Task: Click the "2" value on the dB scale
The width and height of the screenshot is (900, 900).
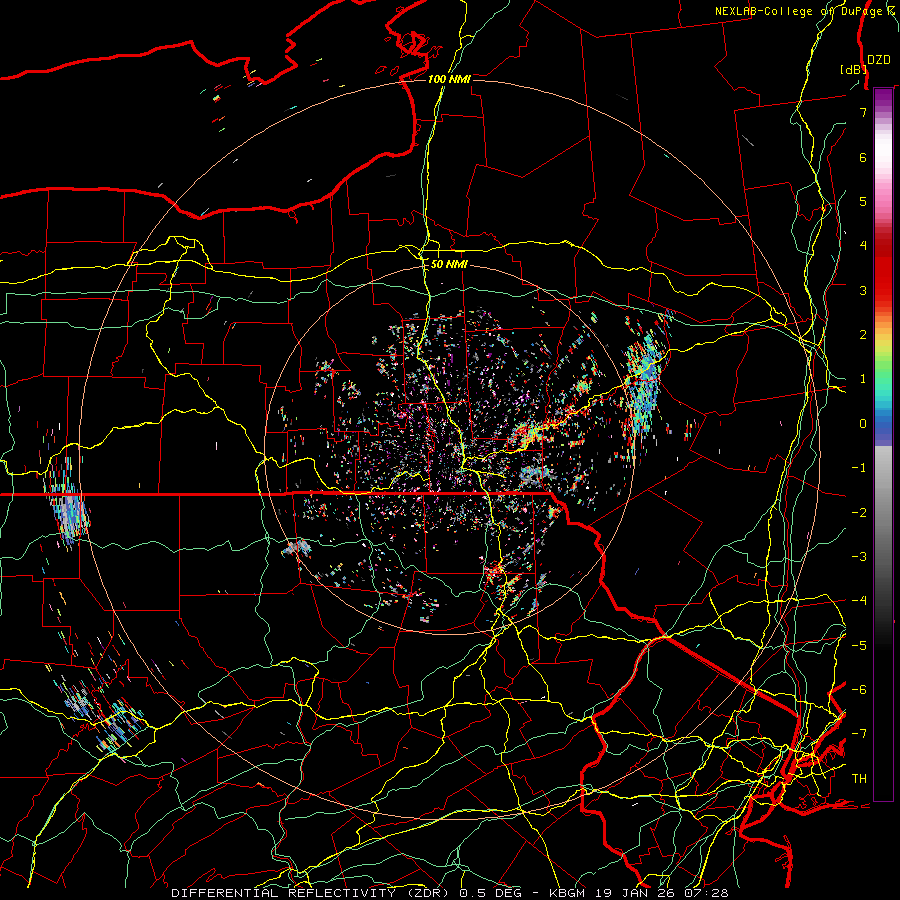Action: point(863,335)
